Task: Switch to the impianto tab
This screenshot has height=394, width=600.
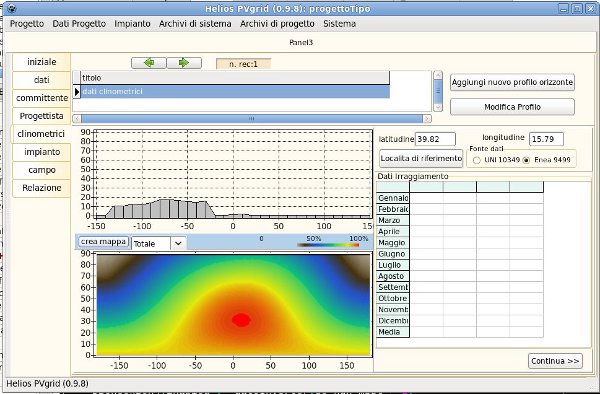Action: [x=41, y=152]
